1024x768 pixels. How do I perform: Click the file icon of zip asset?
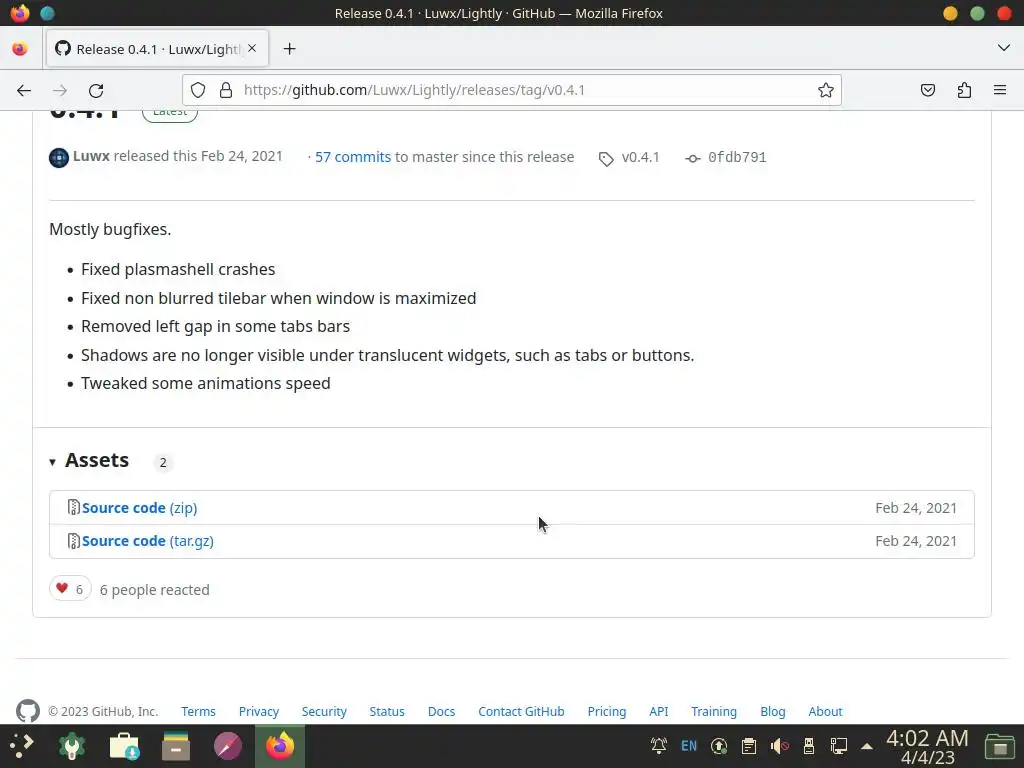tap(74, 507)
